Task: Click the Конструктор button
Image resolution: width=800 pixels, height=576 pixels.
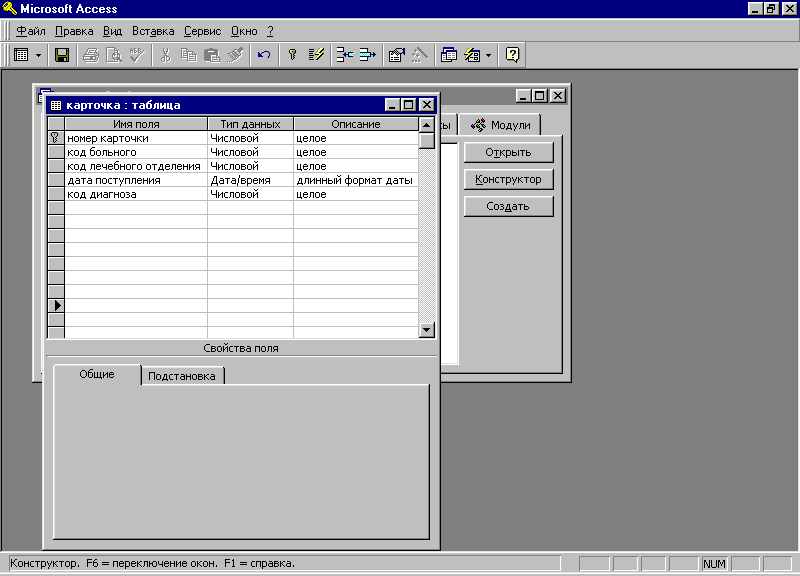Action: tap(508, 179)
